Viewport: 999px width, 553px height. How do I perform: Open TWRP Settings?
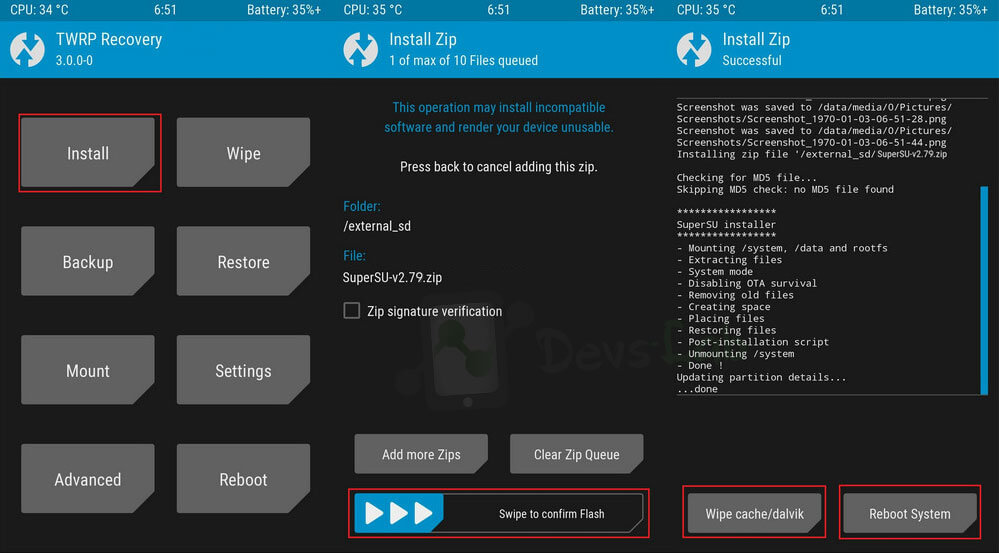click(243, 370)
